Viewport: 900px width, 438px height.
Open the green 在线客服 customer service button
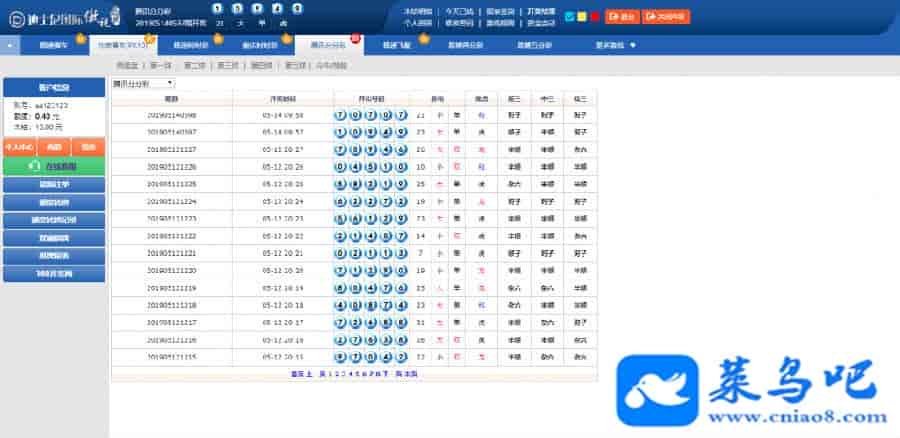53,166
